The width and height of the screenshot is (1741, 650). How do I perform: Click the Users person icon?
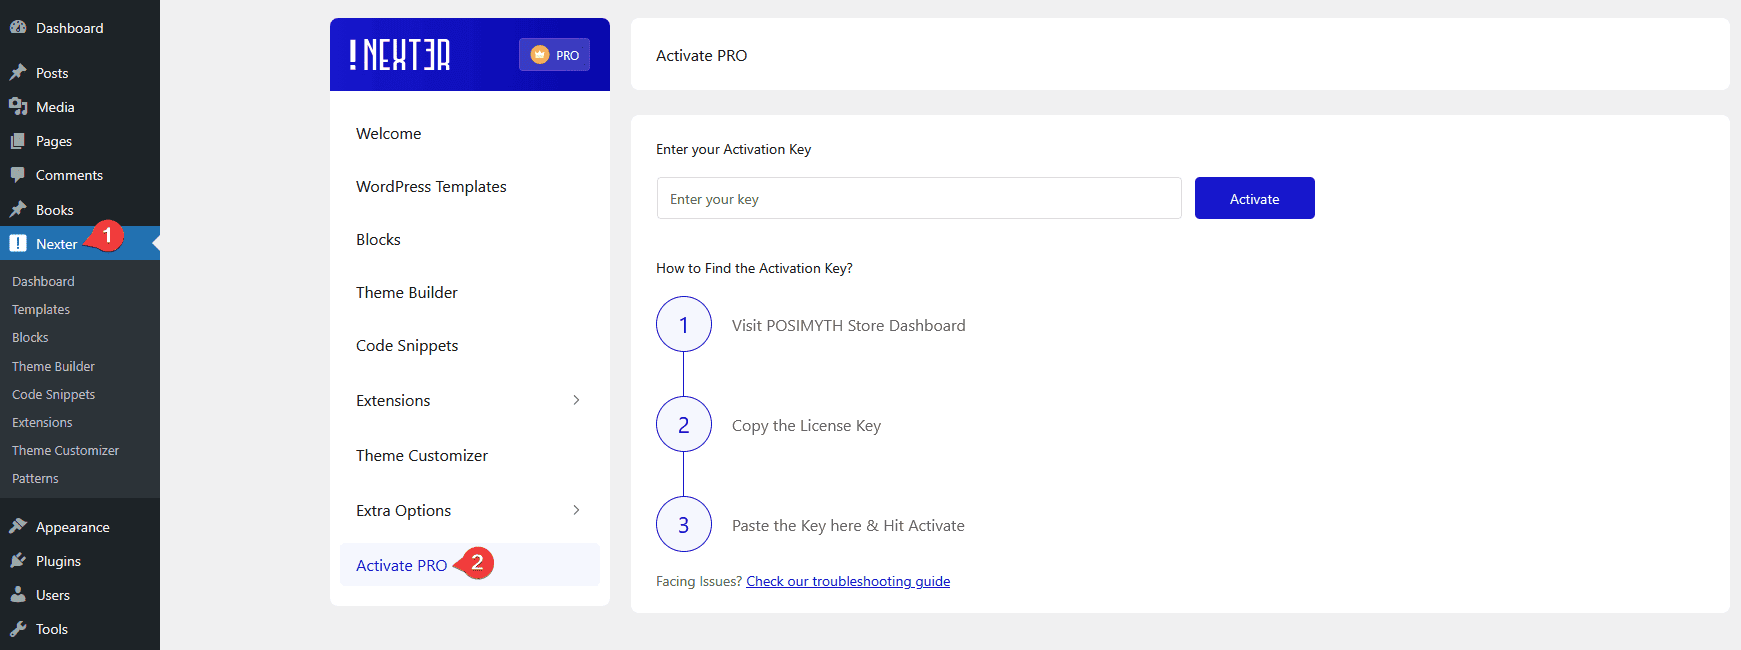pos(18,595)
